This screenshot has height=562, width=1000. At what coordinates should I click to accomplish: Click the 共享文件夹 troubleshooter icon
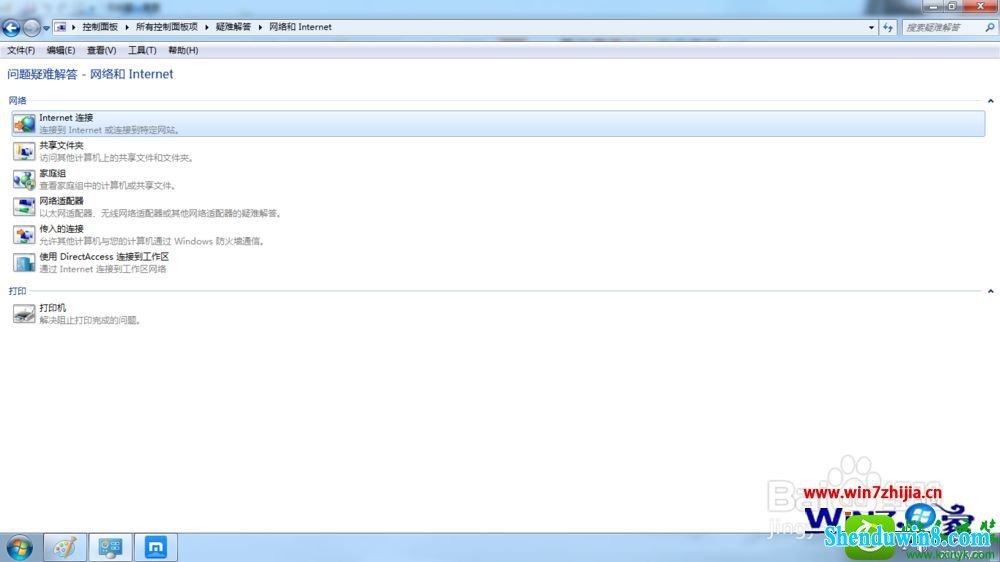point(24,151)
